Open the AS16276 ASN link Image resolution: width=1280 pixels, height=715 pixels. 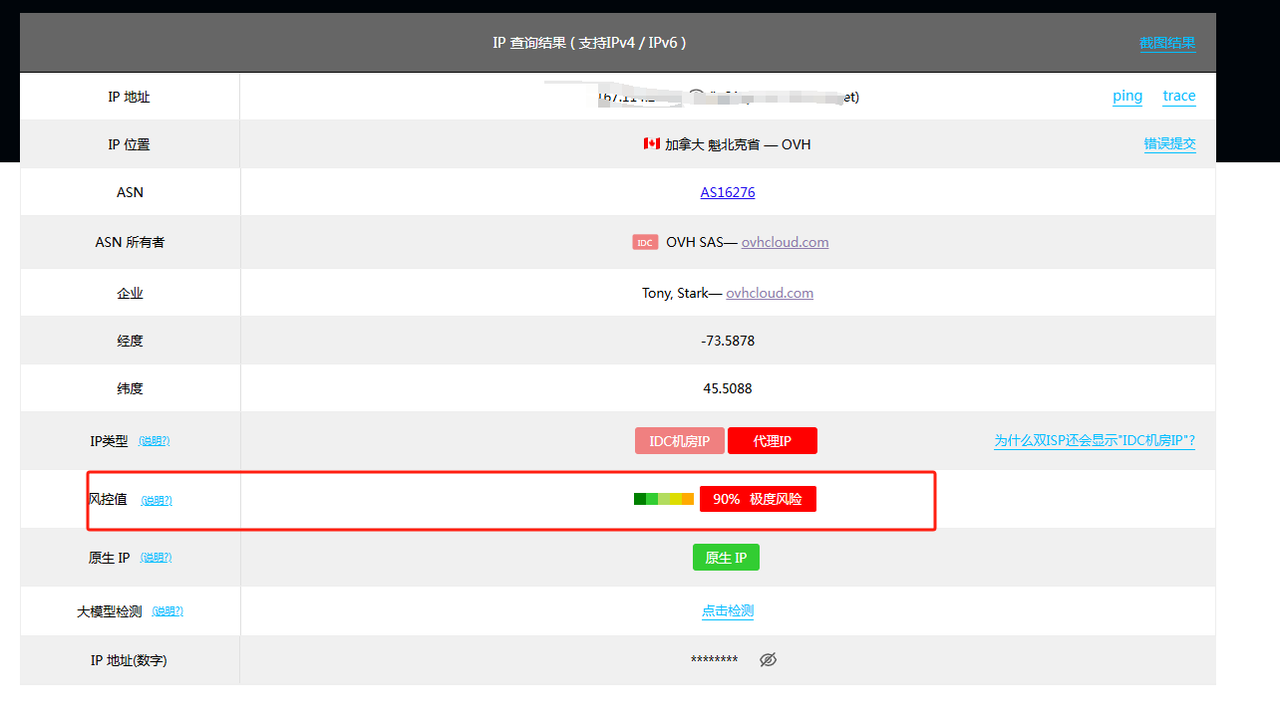(727, 192)
